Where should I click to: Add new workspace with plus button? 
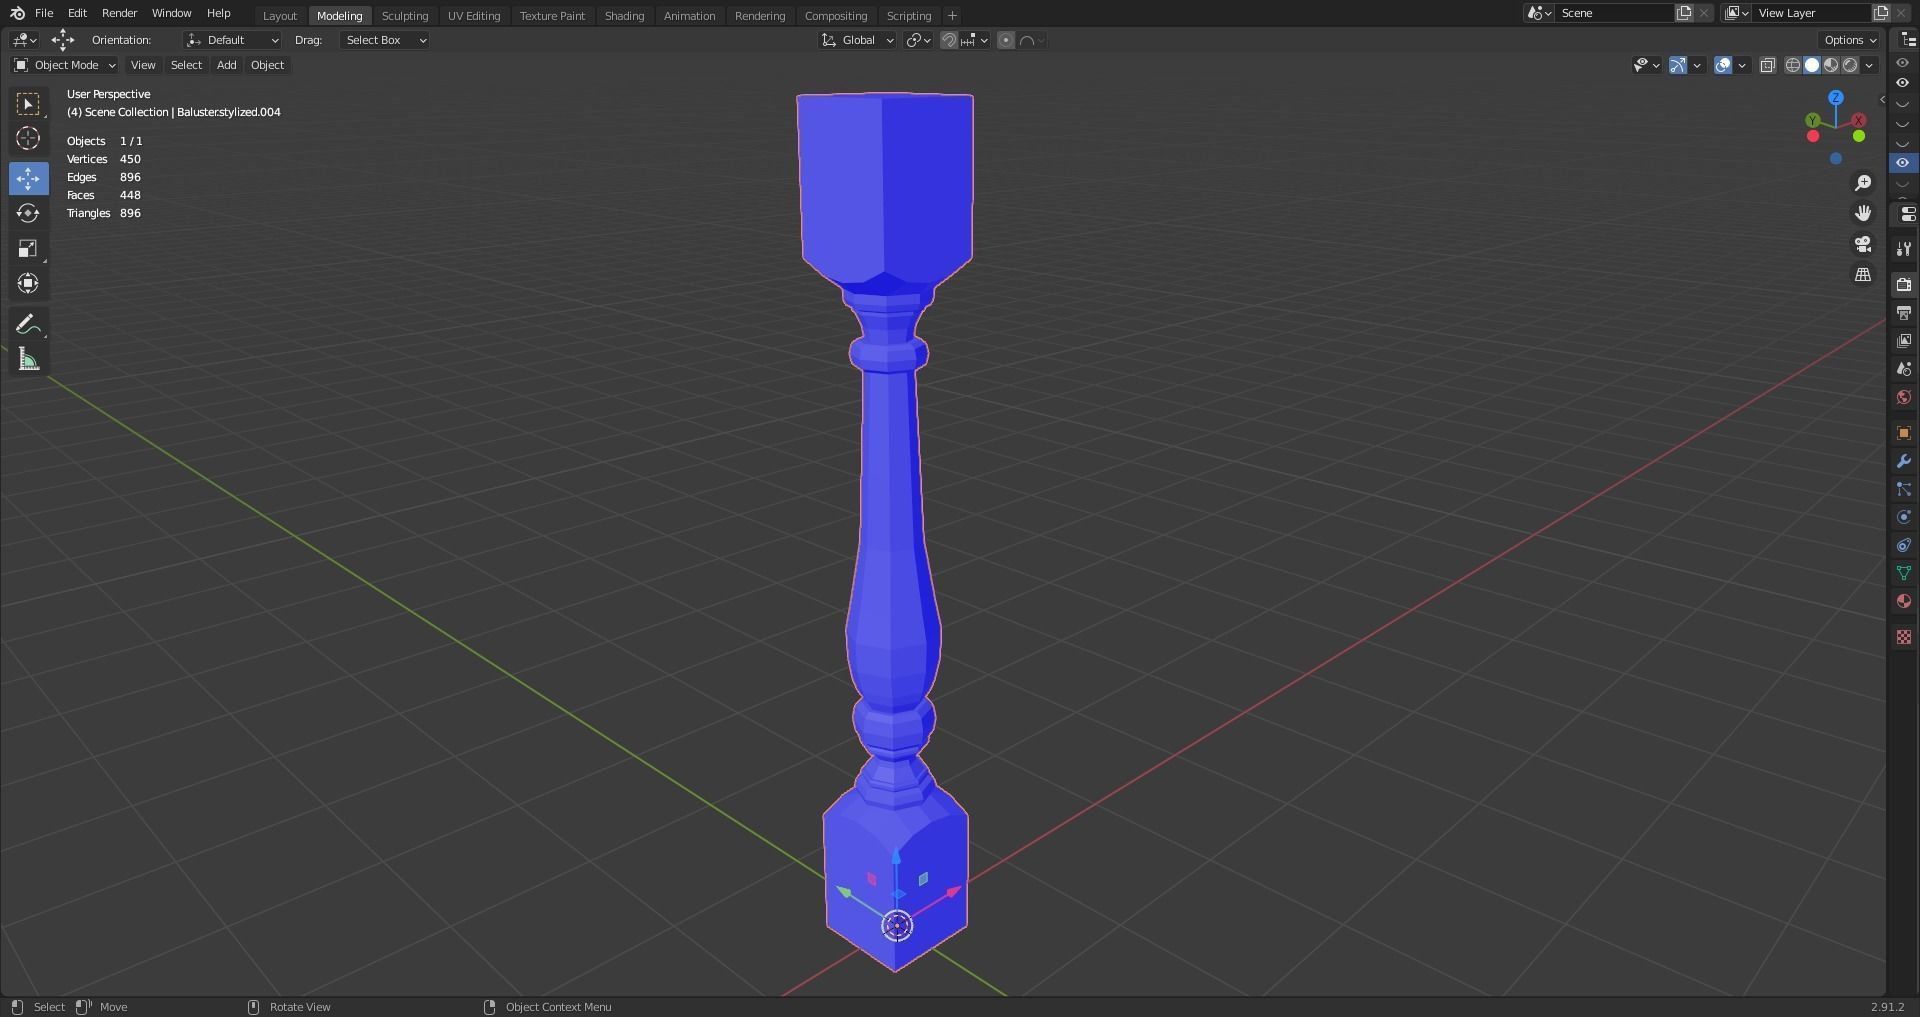click(952, 16)
